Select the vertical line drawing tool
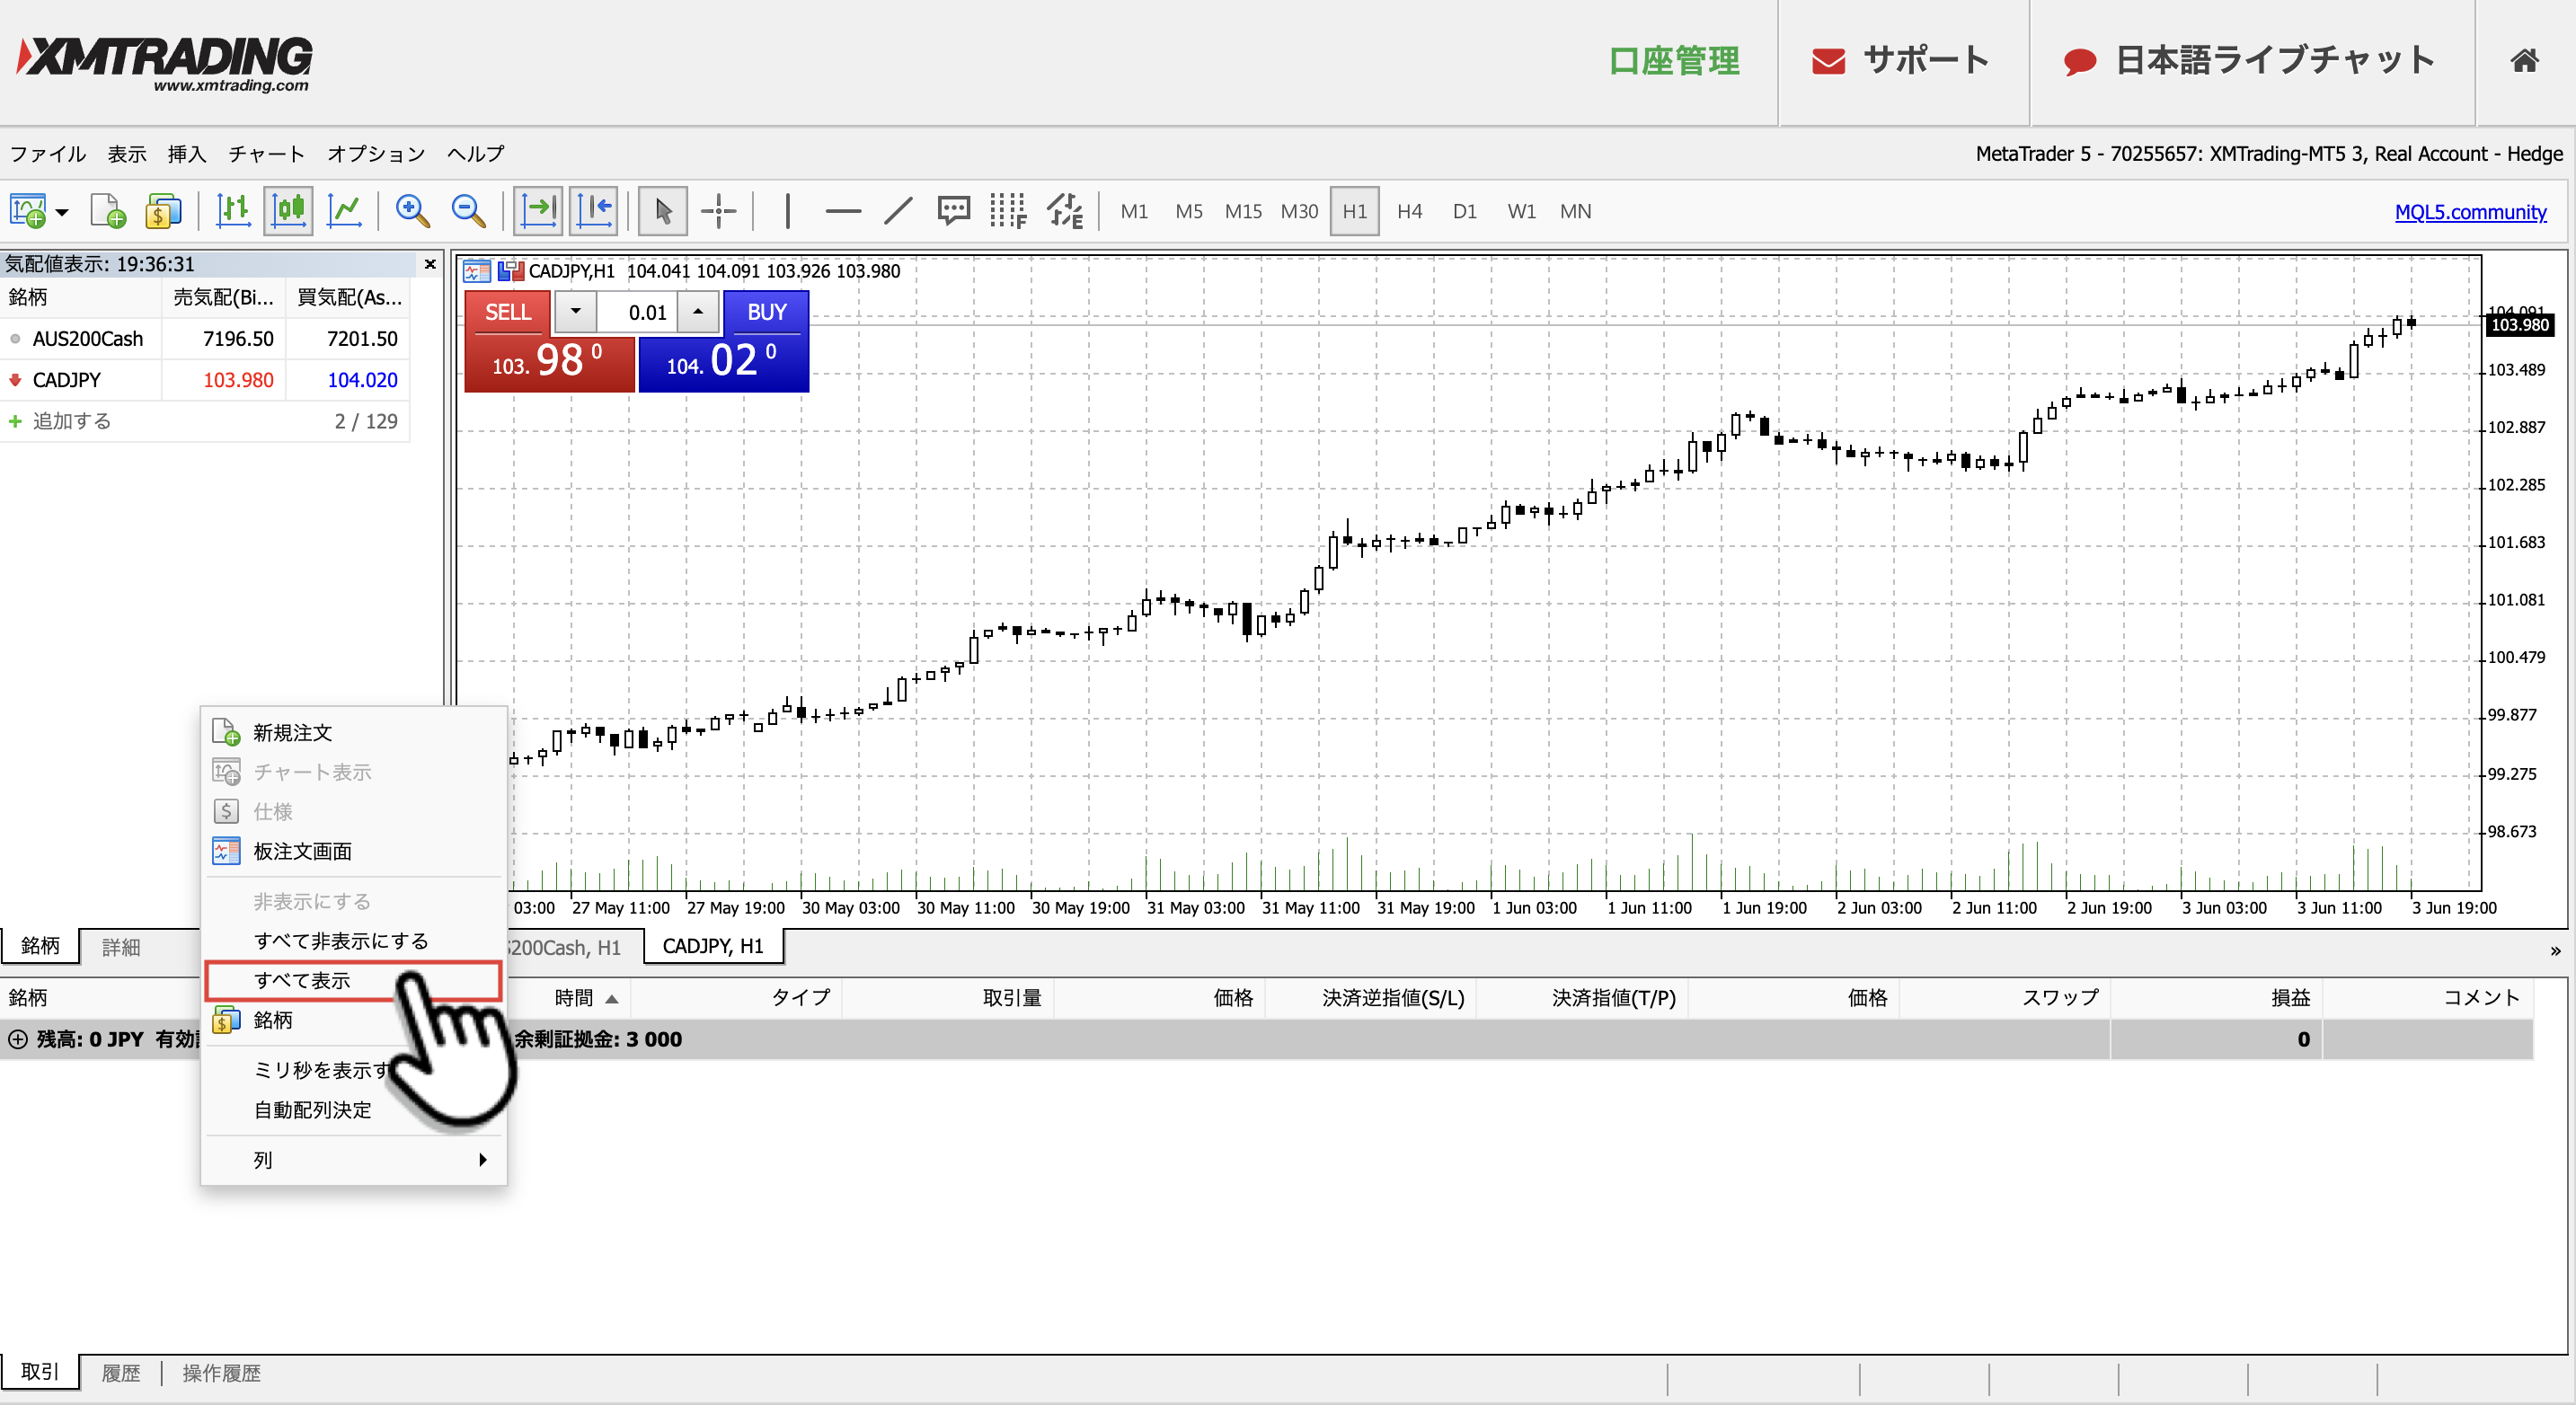2576x1405 pixels. coord(788,211)
